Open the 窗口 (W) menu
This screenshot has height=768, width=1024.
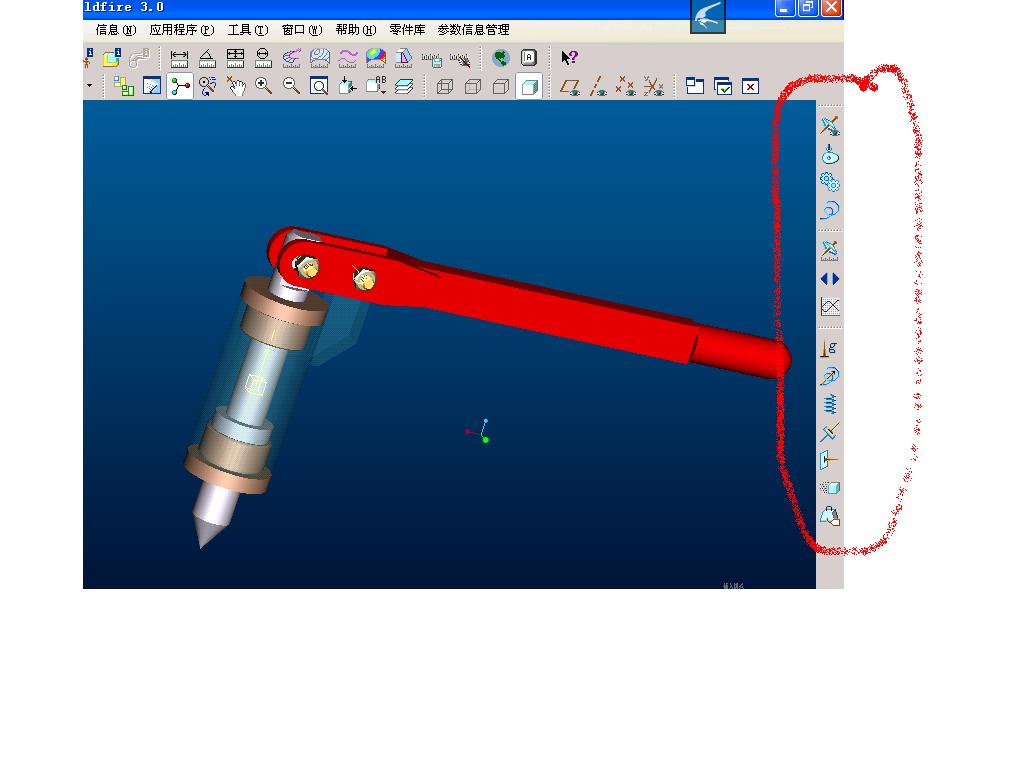[x=302, y=30]
